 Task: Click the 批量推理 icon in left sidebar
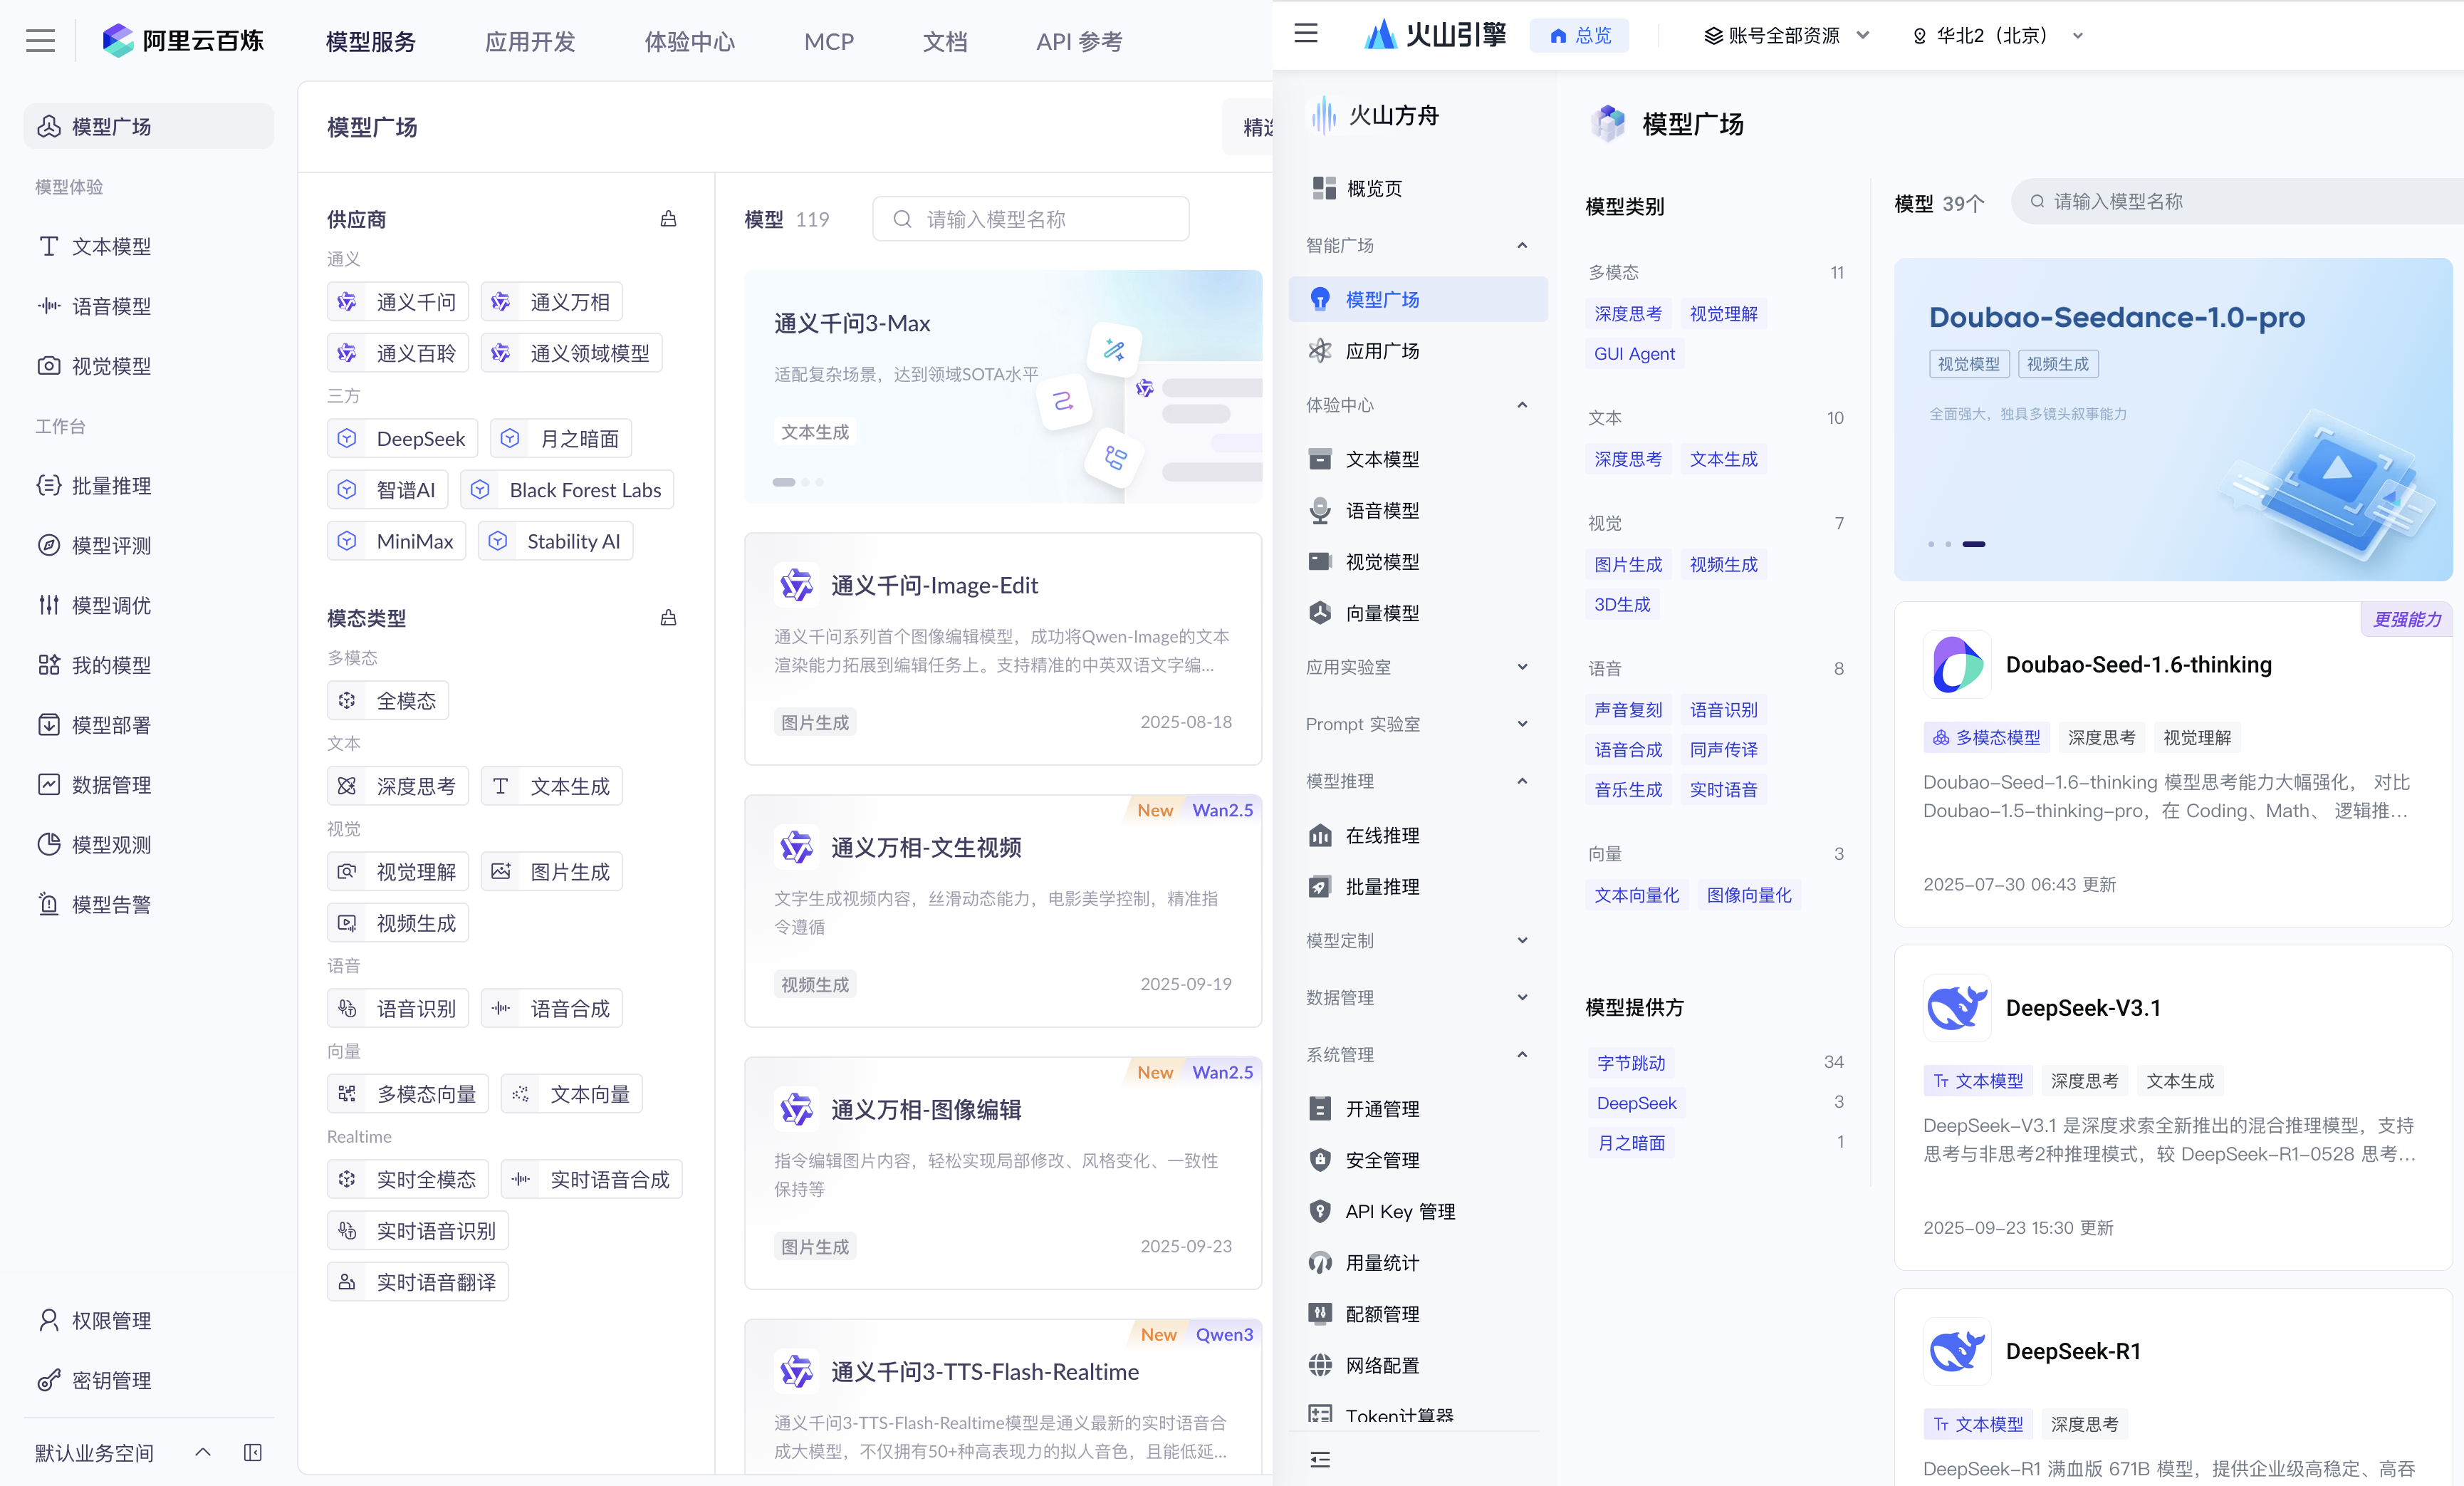48,486
